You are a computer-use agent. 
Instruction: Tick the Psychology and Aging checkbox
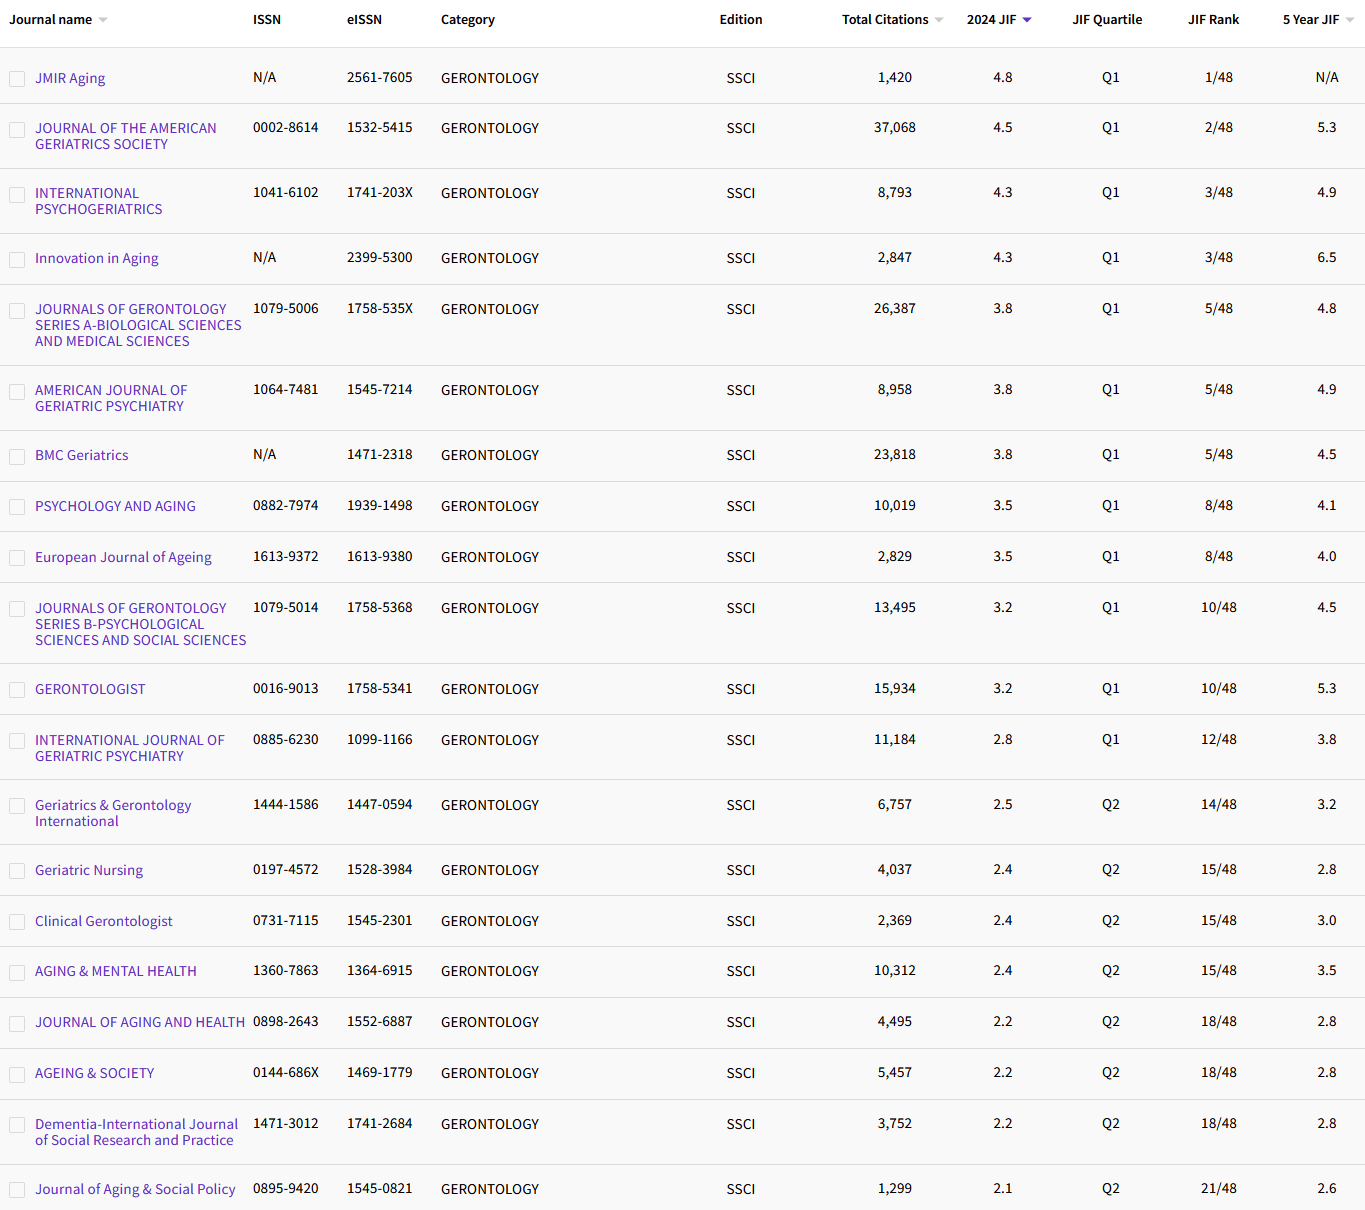pyautogui.click(x=17, y=508)
